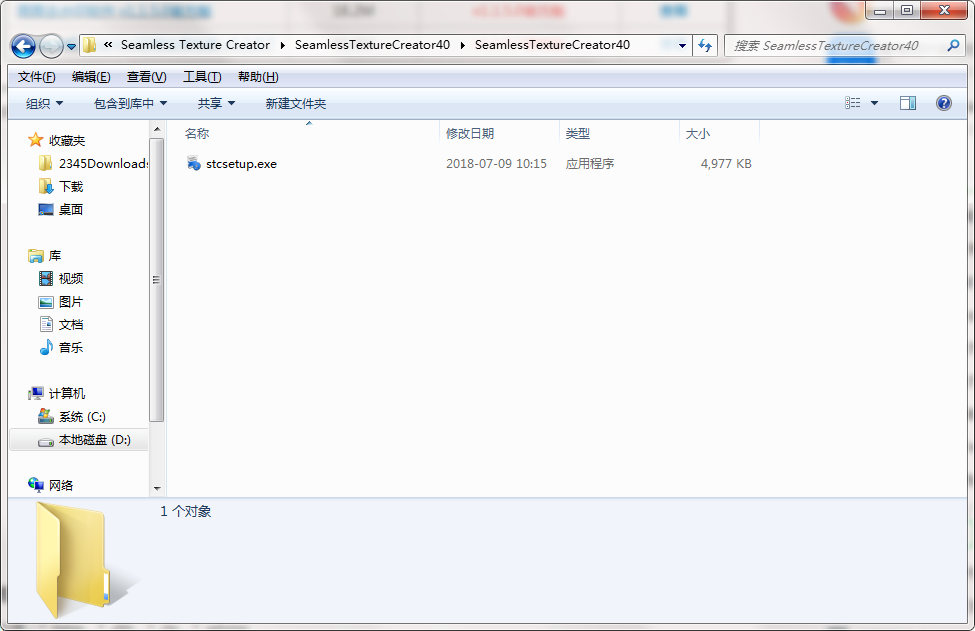Open 计算机 in the navigation pane
This screenshot has width=975, height=631.
[67, 394]
